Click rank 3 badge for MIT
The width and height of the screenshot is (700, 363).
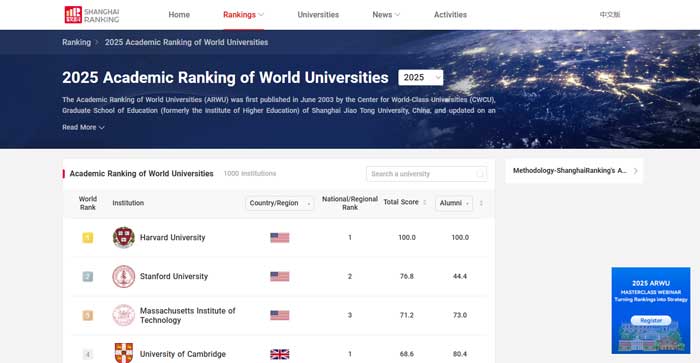88,315
